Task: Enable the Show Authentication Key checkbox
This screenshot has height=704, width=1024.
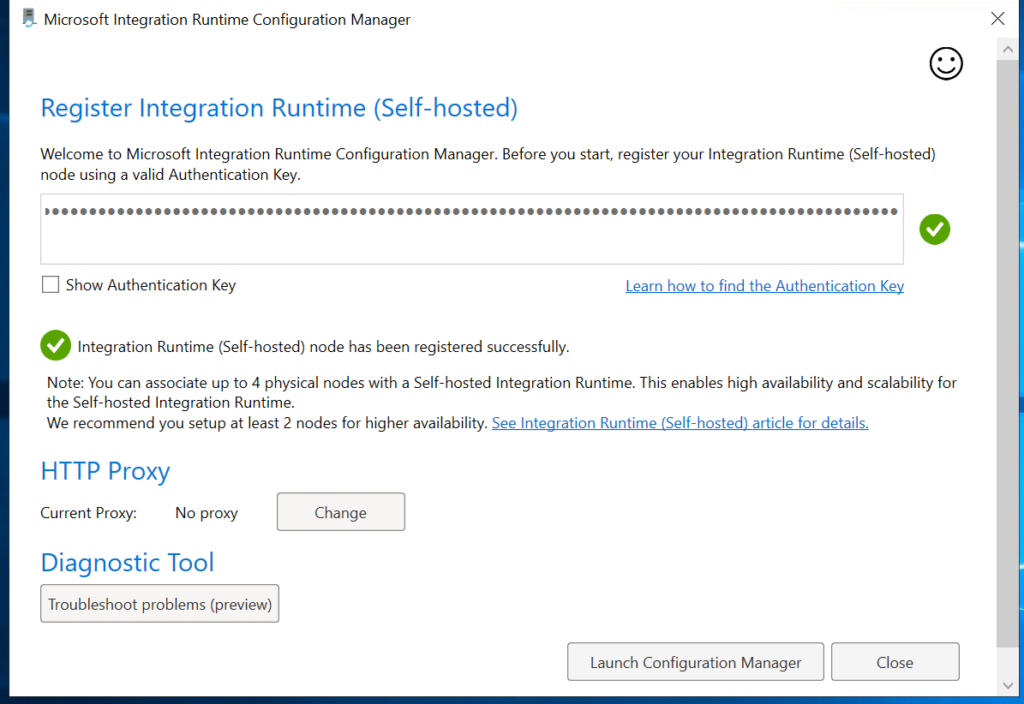Action: (50, 285)
